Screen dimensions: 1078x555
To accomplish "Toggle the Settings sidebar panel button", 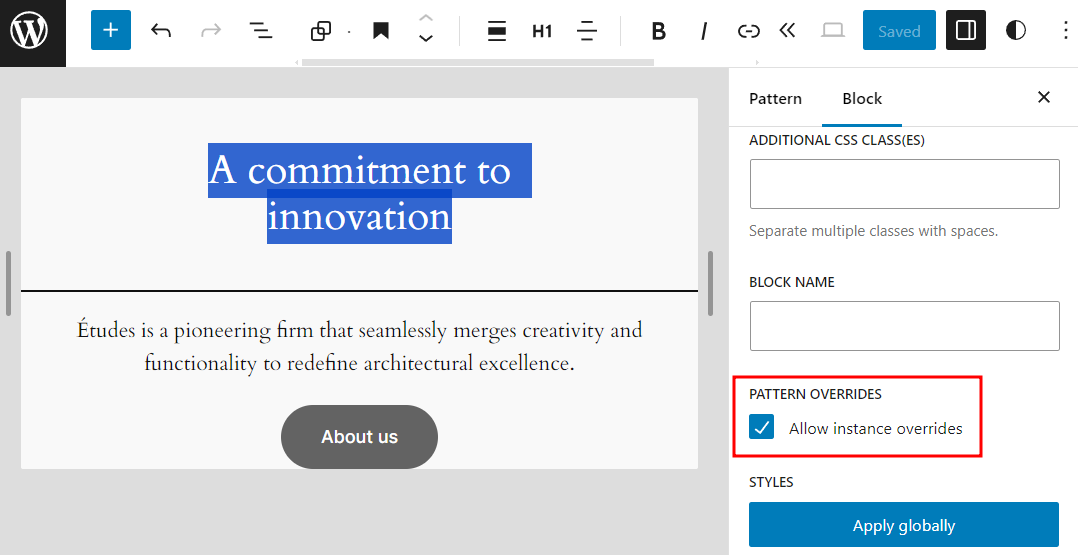I will tap(965, 31).
